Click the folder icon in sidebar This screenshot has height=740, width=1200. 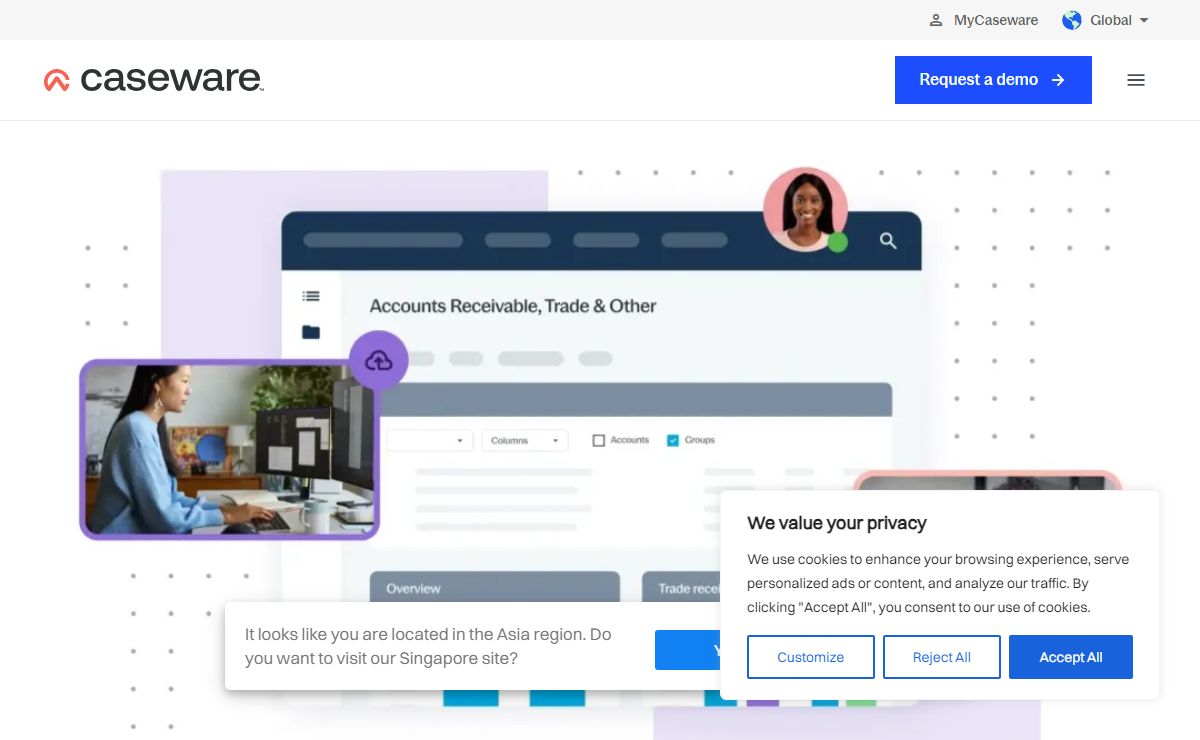(311, 332)
